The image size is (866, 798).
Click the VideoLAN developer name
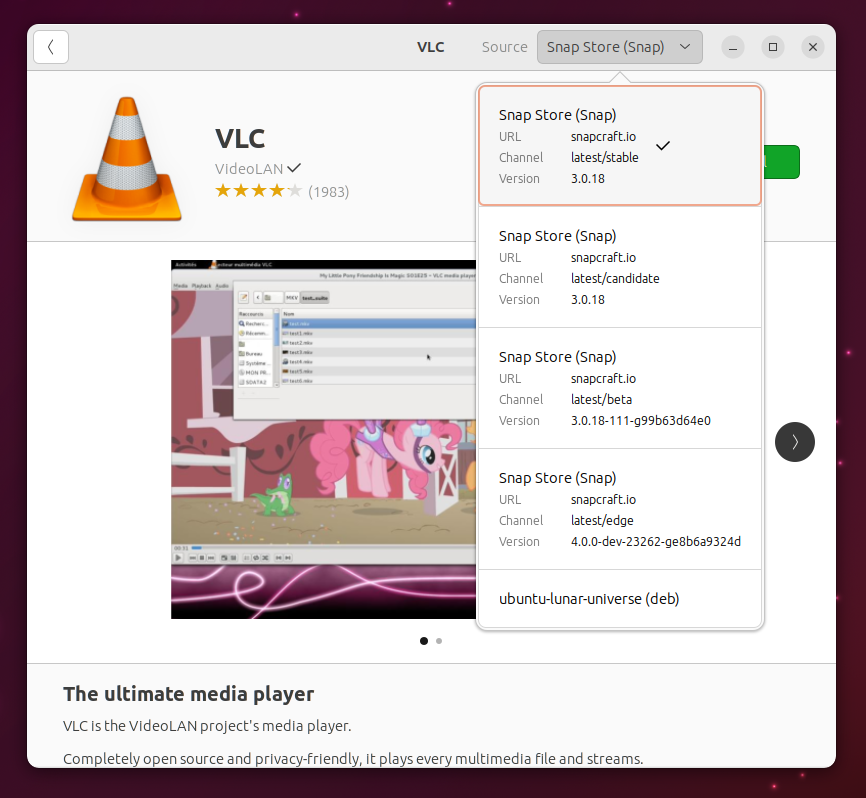pyautogui.click(x=249, y=168)
